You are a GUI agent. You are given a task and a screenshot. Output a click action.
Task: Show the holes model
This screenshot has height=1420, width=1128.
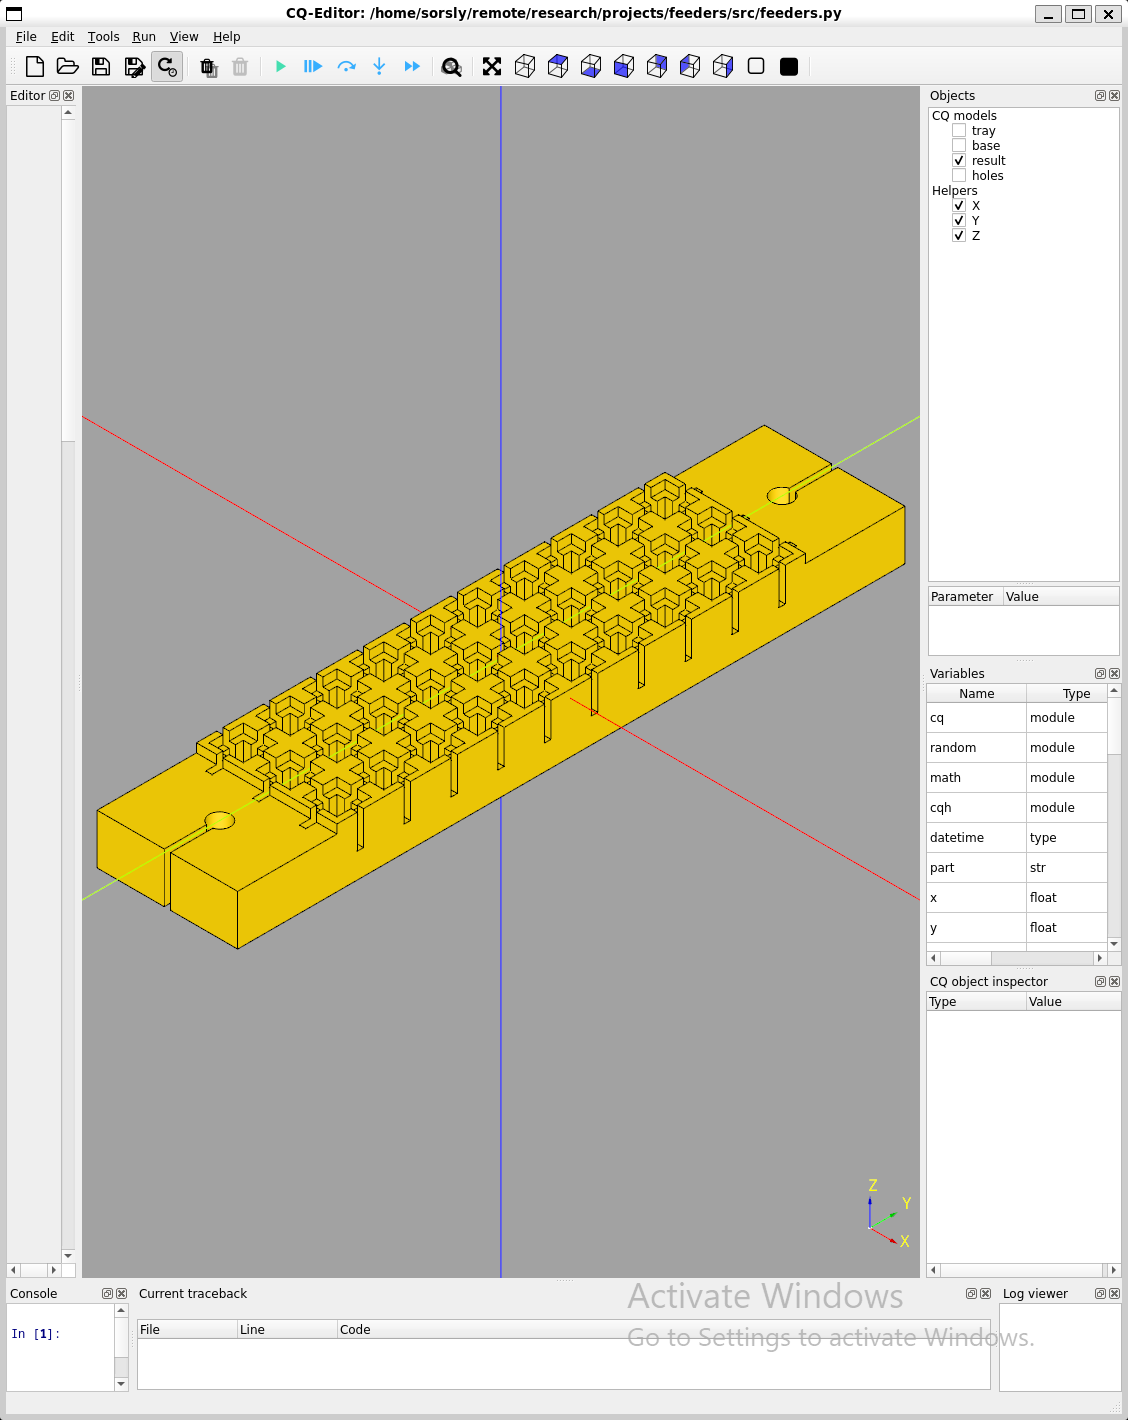point(959,176)
